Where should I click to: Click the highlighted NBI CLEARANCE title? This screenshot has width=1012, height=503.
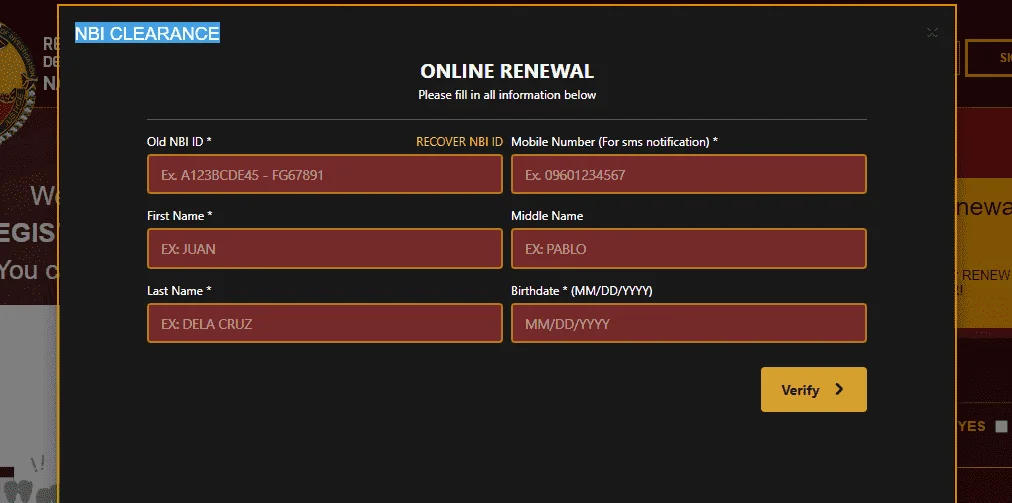[147, 33]
